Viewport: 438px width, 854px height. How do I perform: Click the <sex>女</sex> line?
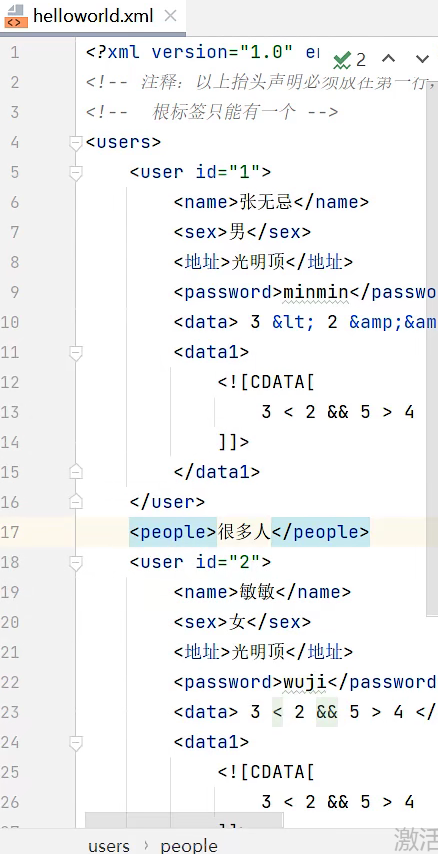click(242, 622)
